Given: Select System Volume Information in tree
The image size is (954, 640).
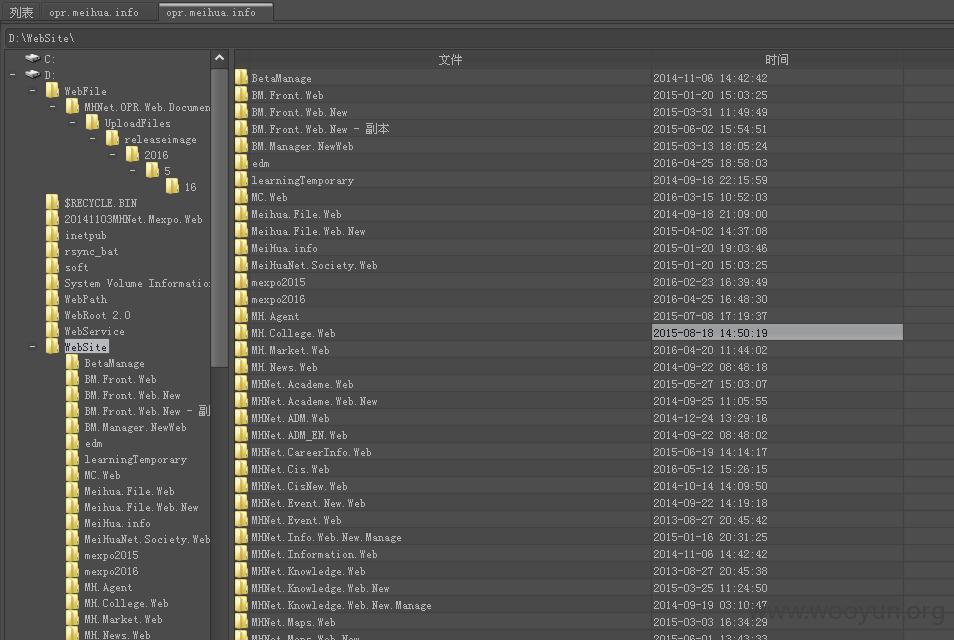Looking at the screenshot, I should pos(137,283).
